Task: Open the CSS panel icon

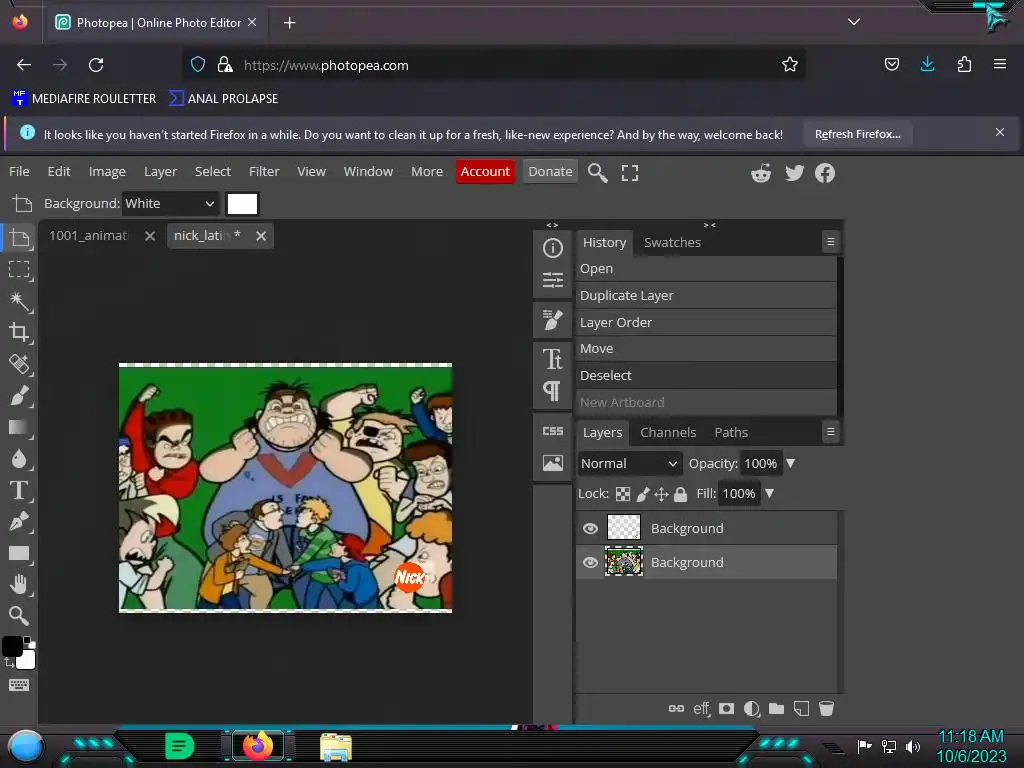Action: coord(552,431)
